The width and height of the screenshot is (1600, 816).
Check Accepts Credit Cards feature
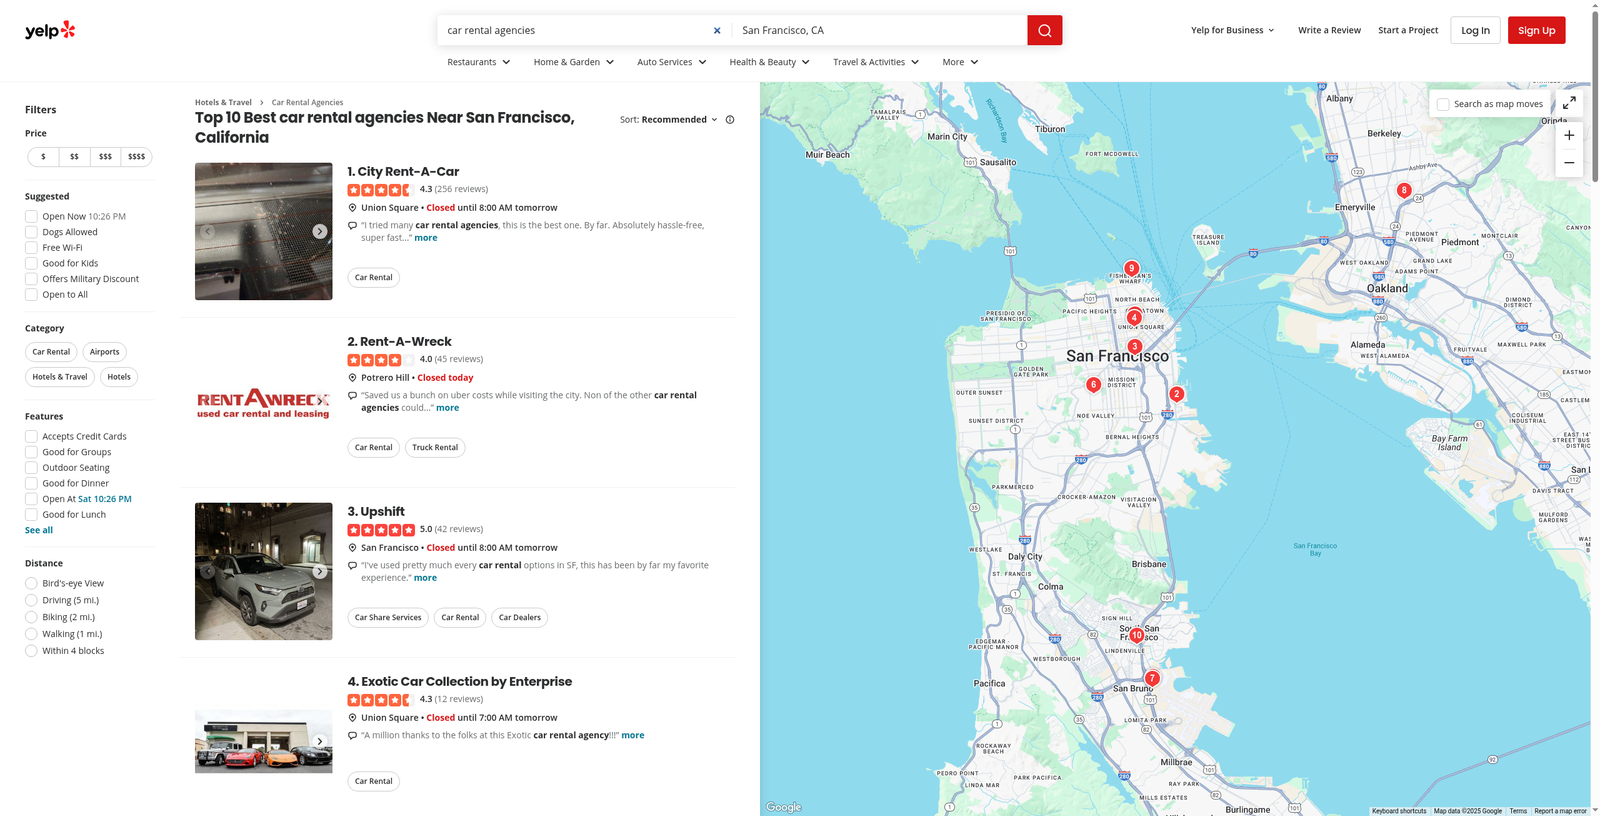click(x=31, y=436)
